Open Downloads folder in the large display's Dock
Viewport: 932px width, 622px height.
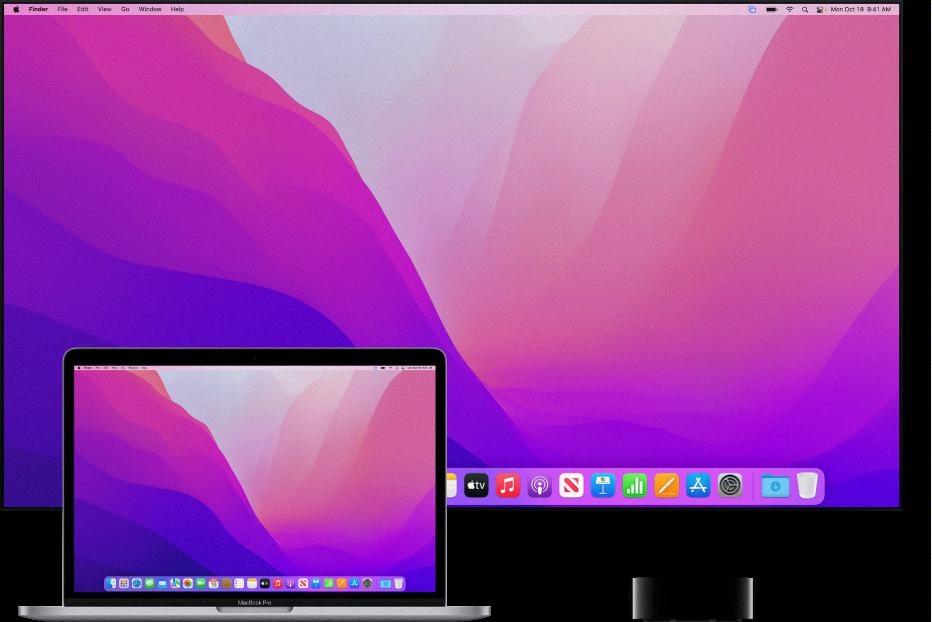click(x=775, y=486)
